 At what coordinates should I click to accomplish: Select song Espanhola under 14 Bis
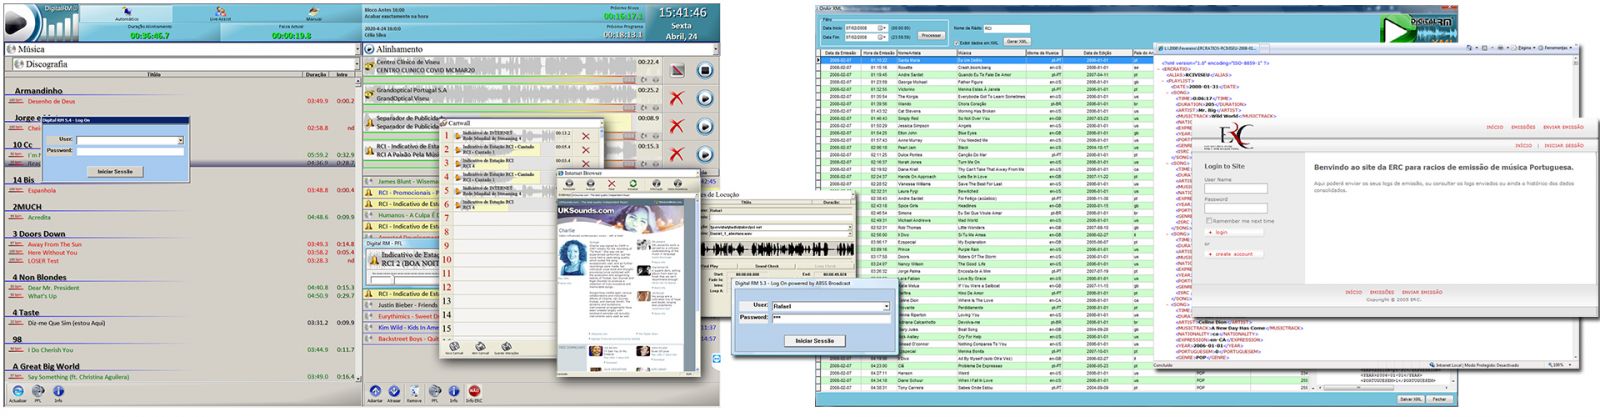42,190
